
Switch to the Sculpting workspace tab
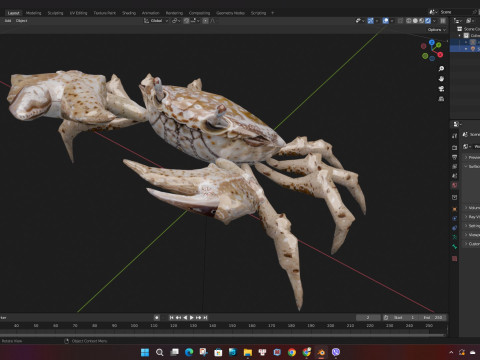coord(55,13)
